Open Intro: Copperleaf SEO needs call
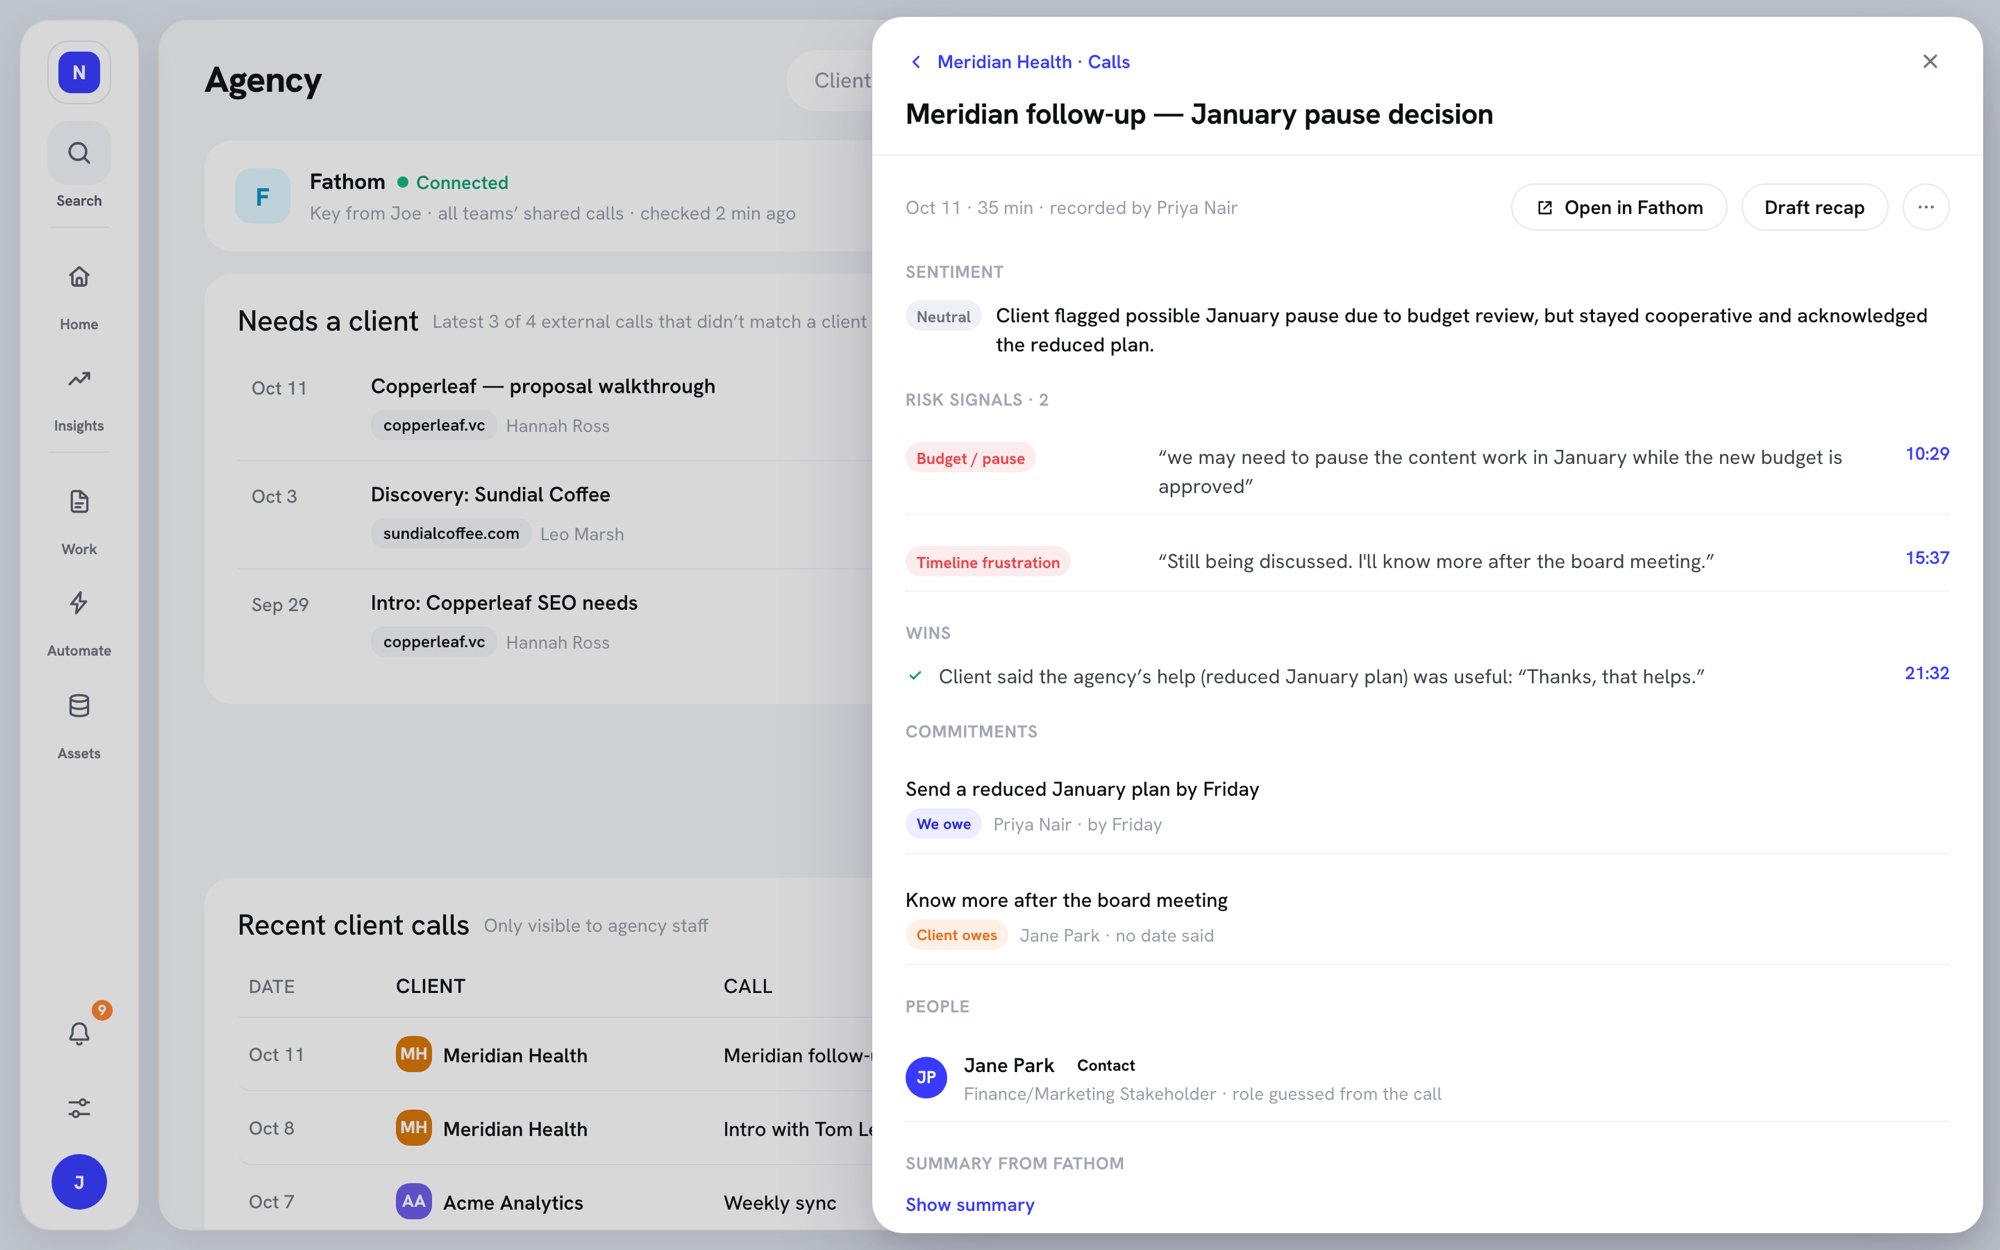2000x1250 pixels. pos(504,603)
